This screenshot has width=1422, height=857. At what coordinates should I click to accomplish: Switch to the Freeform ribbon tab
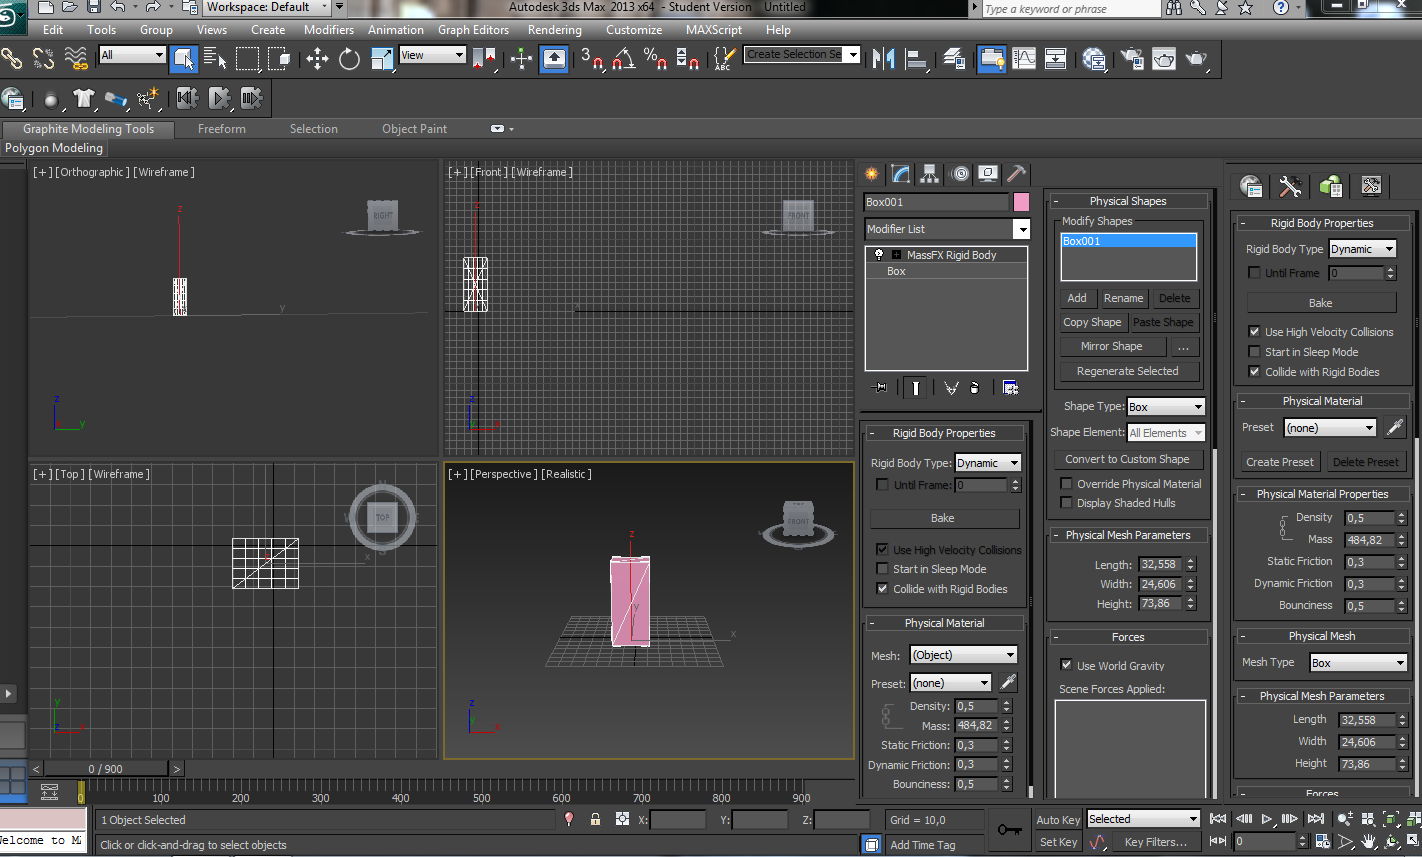point(221,129)
